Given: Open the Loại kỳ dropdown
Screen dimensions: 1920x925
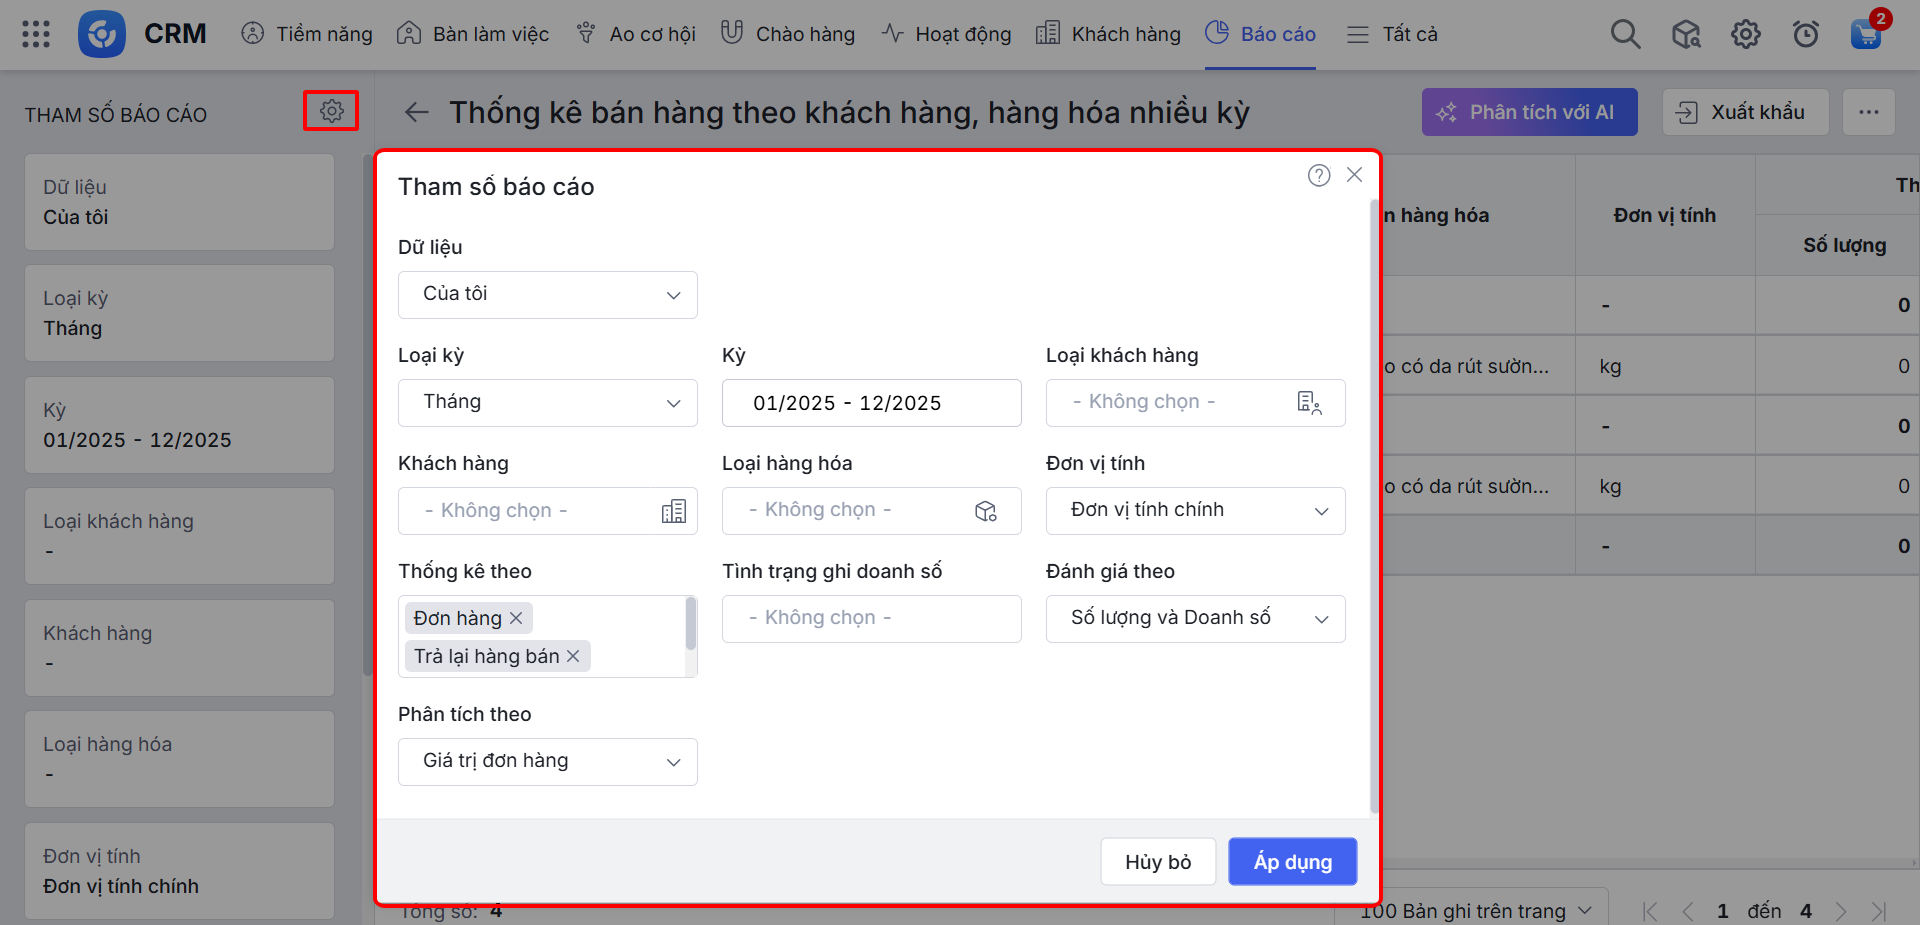Looking at the screenshot, I should (x=547, y=403).
